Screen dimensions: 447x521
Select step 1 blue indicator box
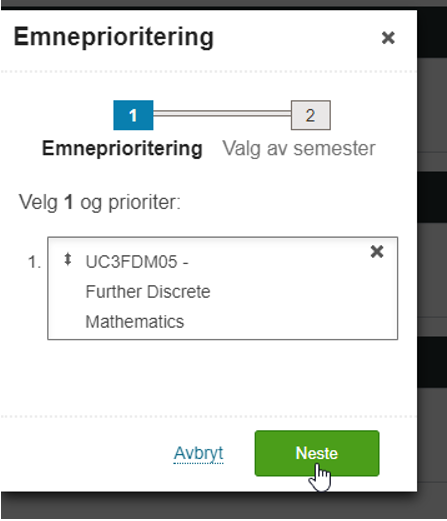(x=133, y=115)
